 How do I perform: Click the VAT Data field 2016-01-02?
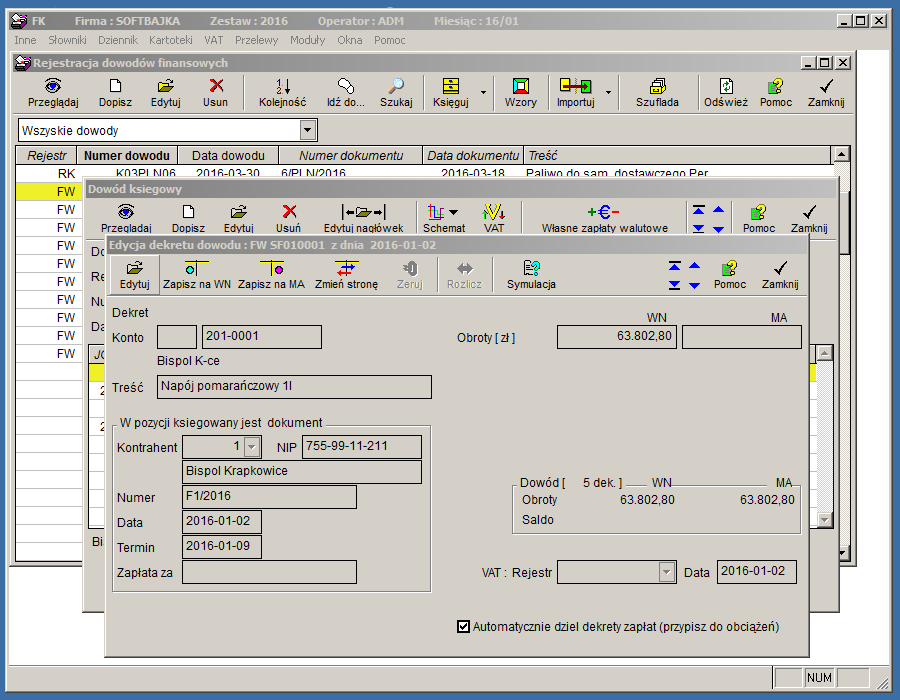(757, 572)
